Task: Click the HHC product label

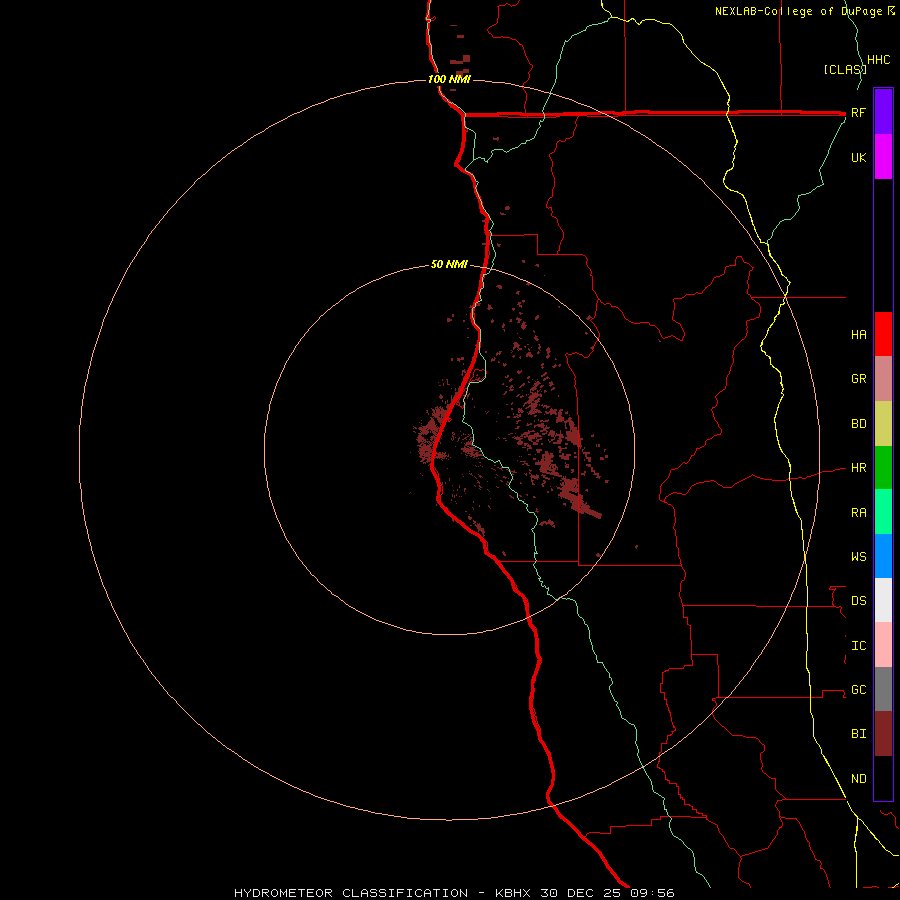Action: pos(879,60)
